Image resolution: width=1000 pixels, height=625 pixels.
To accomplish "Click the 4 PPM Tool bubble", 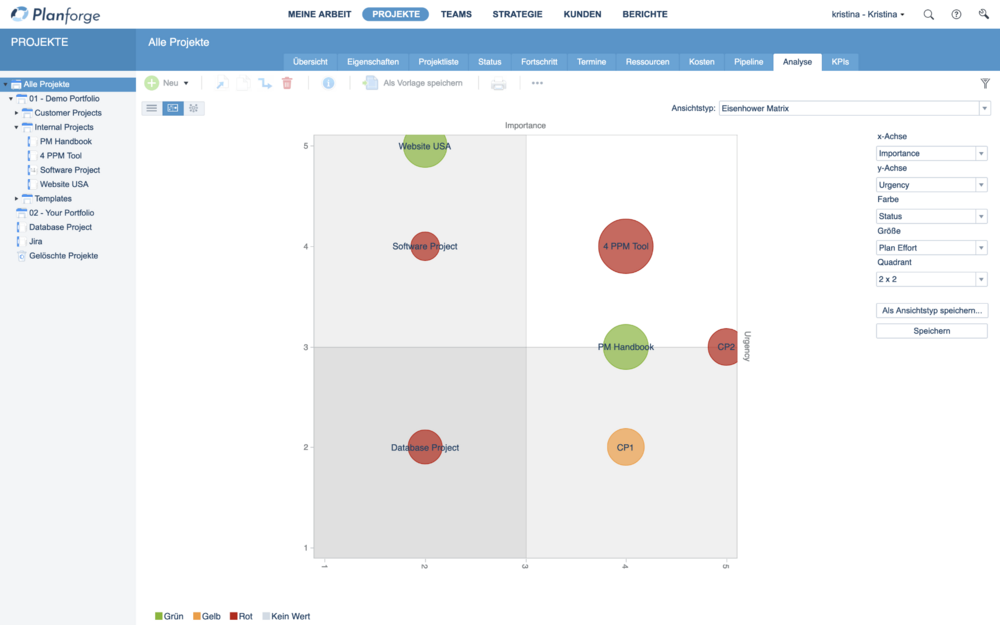I will pos(626,246).
